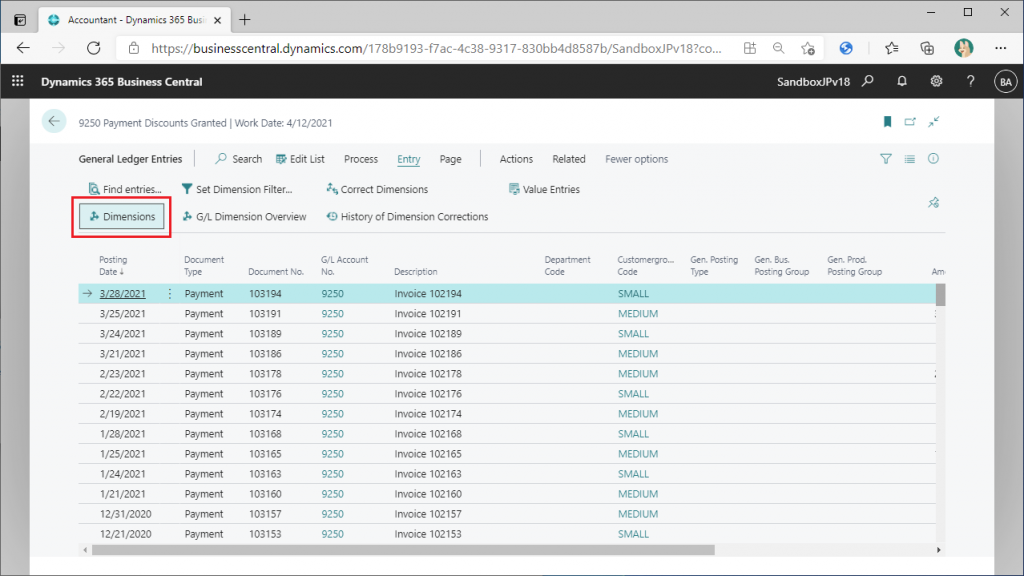1024x576 pixels.
Task: Open page in a new window
Action: tap(910, 121)
